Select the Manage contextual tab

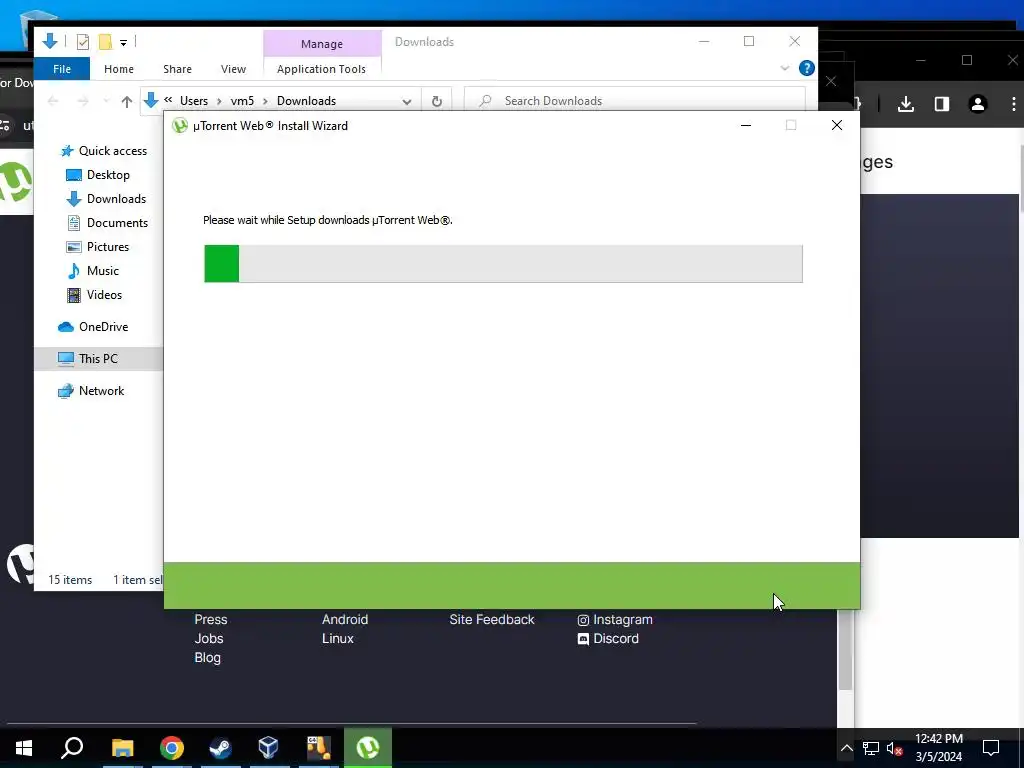point(322,44)
